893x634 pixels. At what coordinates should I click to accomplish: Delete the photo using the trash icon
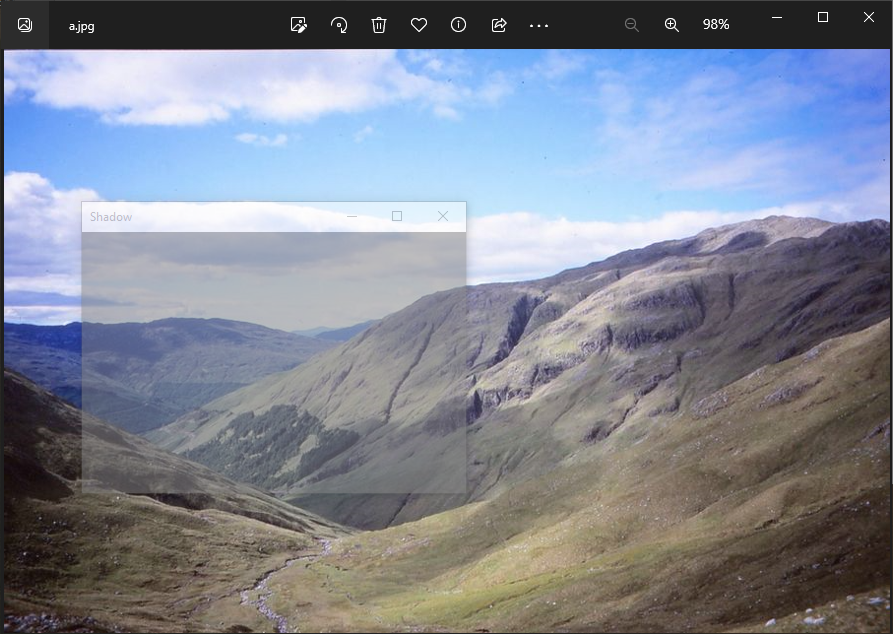[x=379, y=25]
